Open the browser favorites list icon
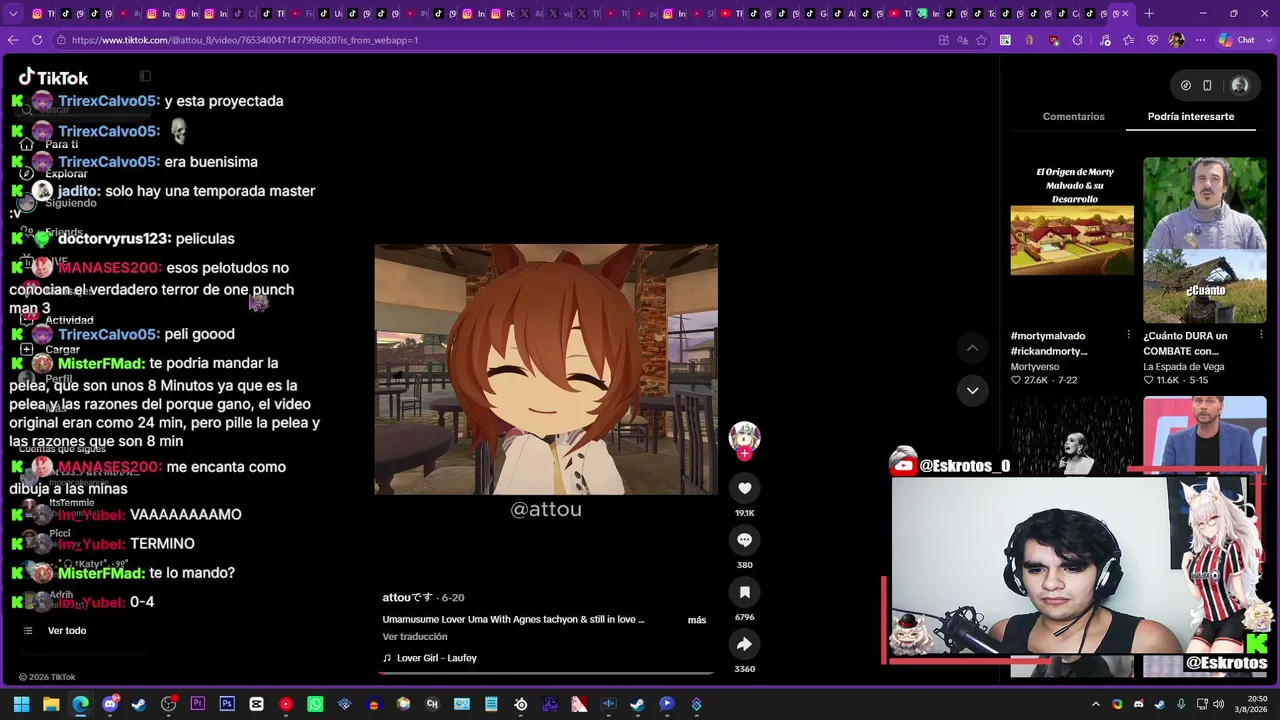The height and width of the screenshot is (720, 1280). point(1129,40)
